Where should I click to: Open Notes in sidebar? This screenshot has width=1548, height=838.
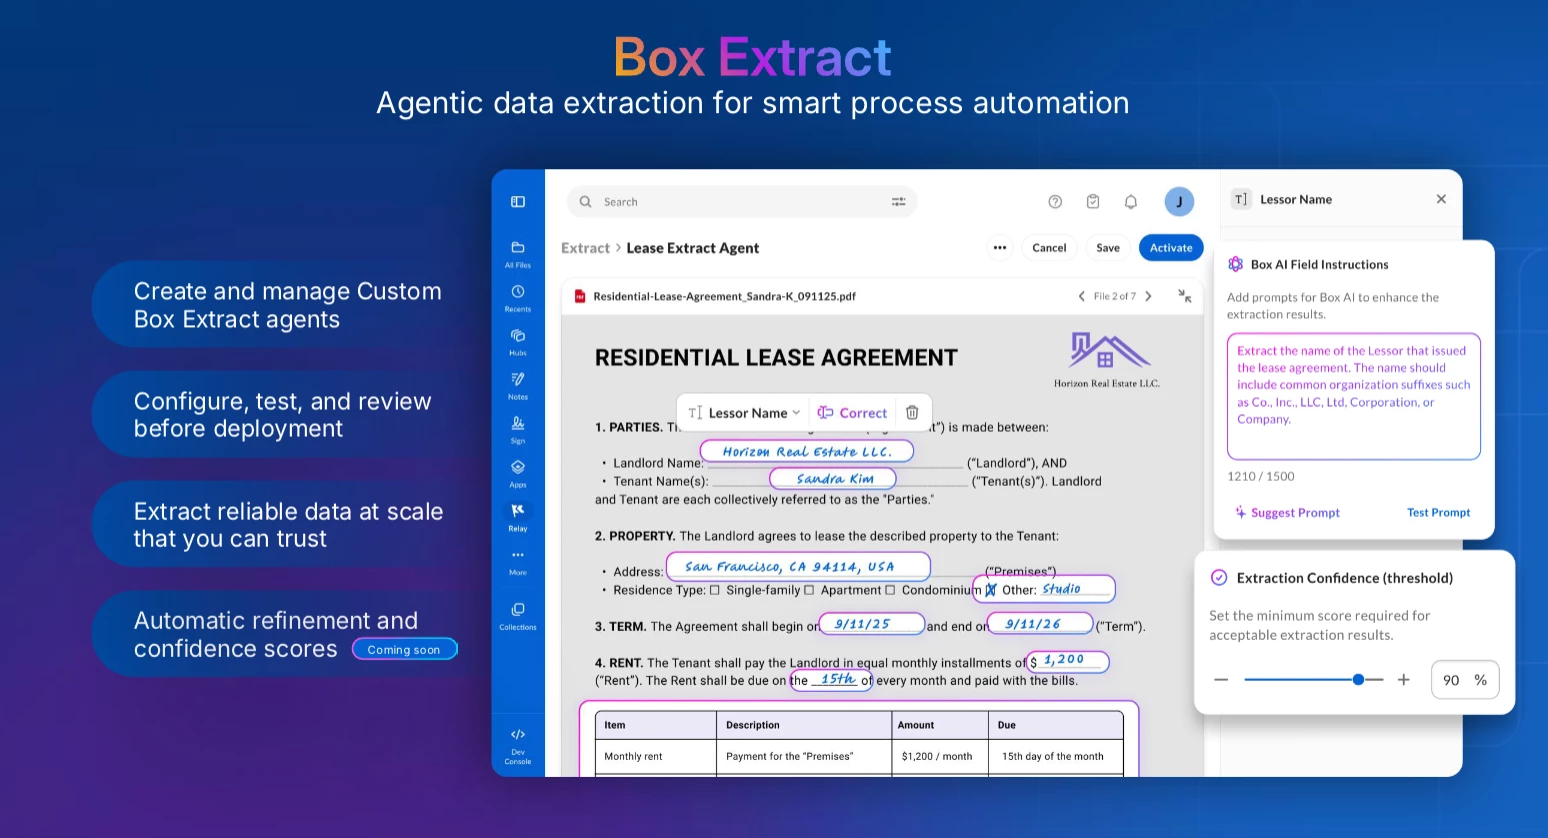[518, 386]
